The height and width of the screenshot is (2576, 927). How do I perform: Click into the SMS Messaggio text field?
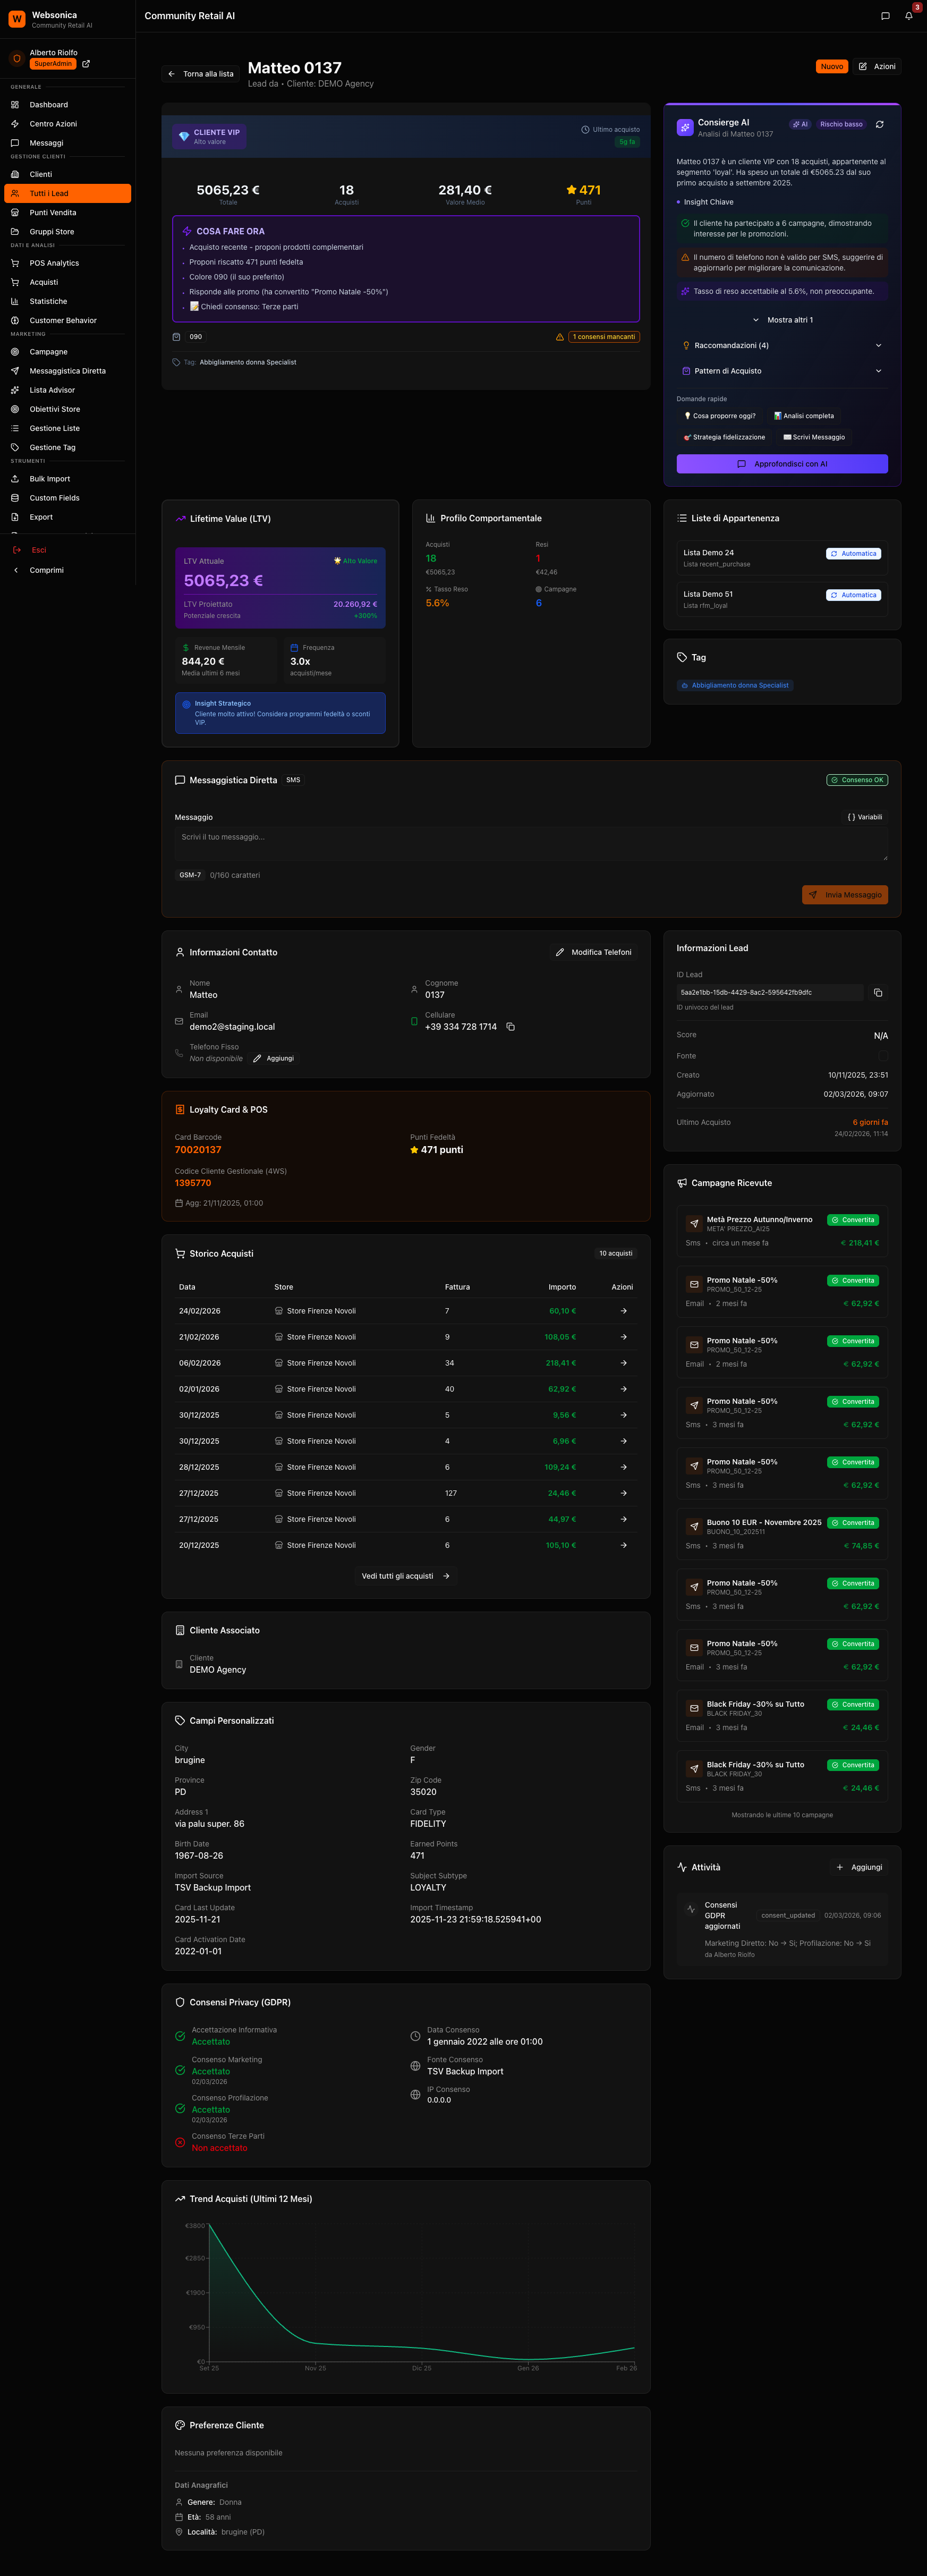click(530, 844)
